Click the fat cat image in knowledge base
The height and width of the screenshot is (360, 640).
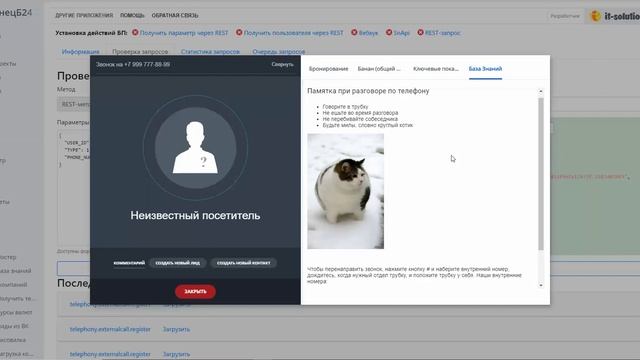345,191
